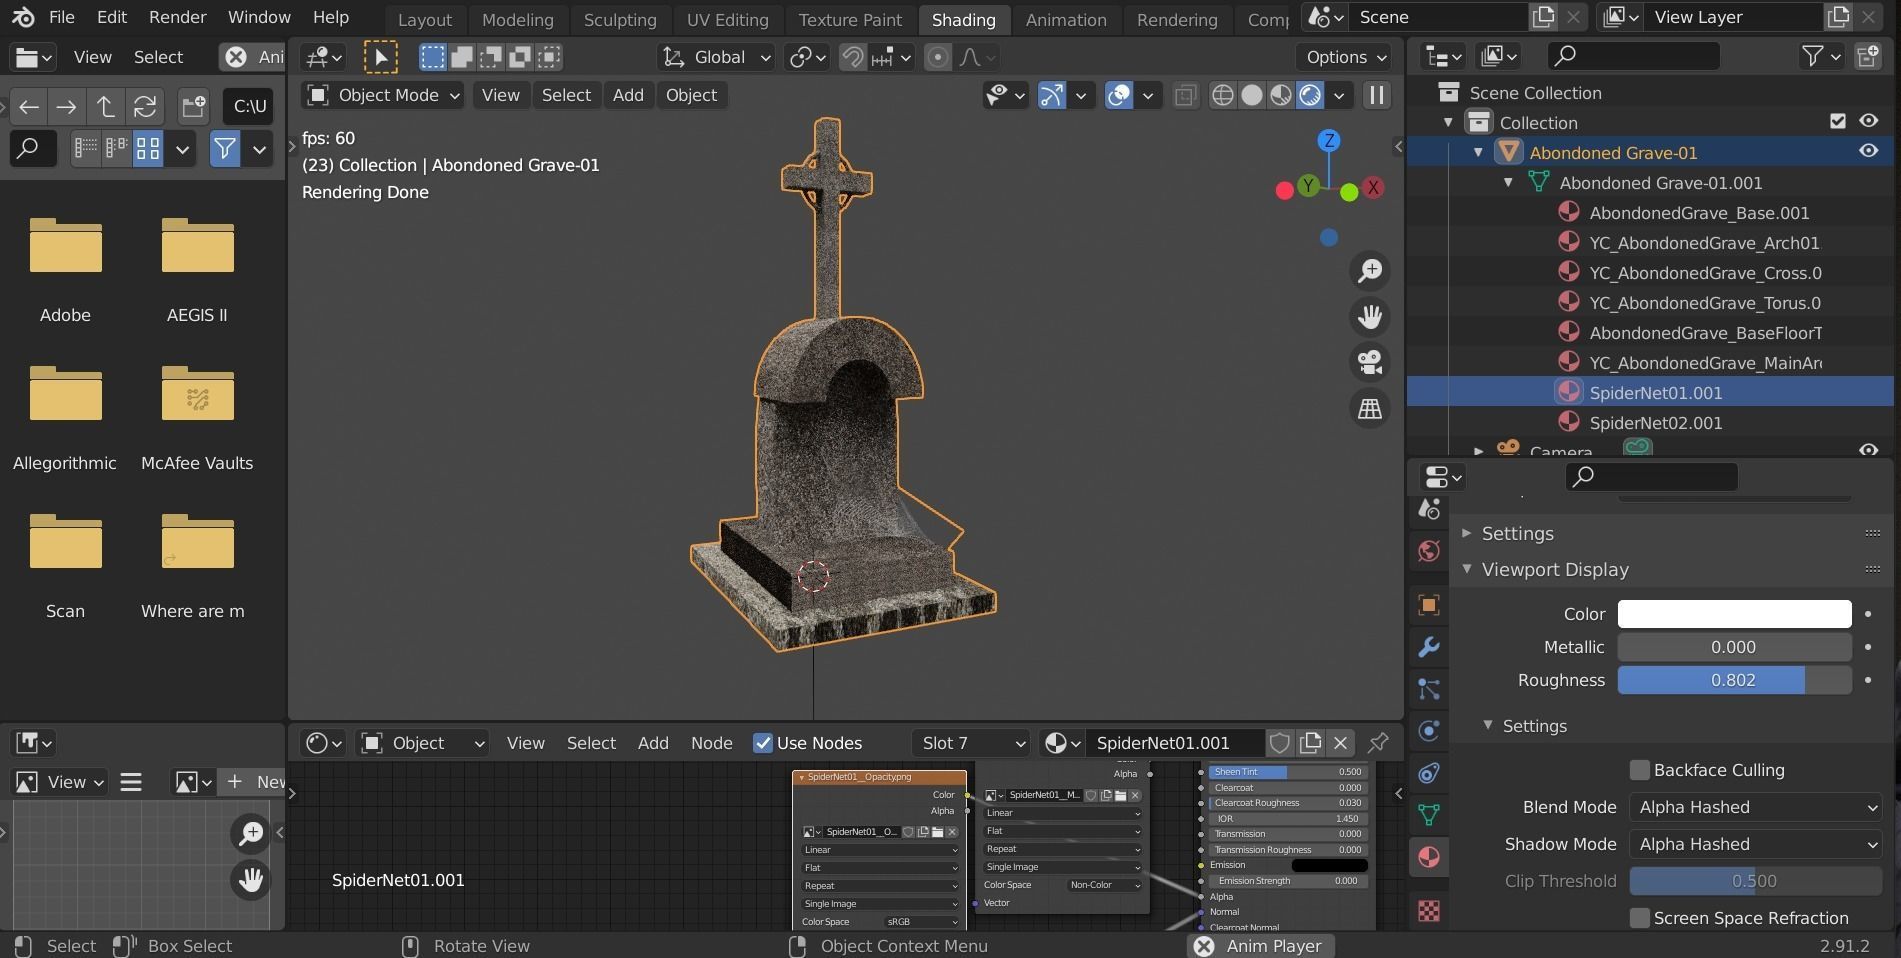Click Anim Player in status bar

[x=1260, y=946]
